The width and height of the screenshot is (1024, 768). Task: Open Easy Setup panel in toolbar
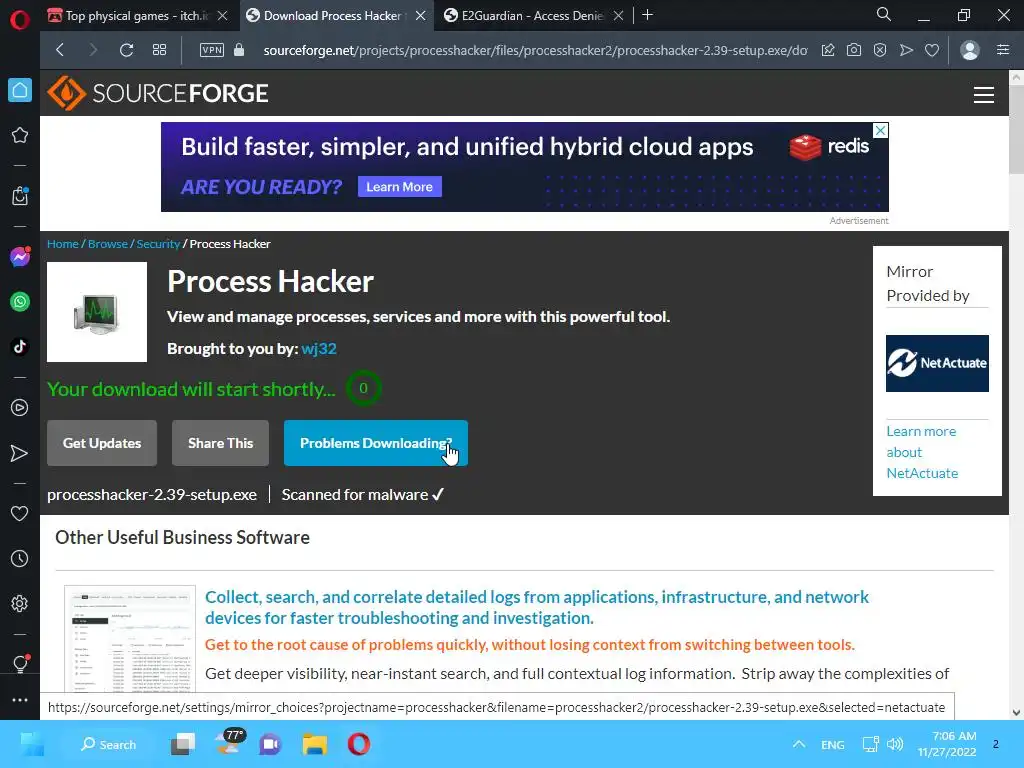pyautogui.click(x=1003, y=50)
